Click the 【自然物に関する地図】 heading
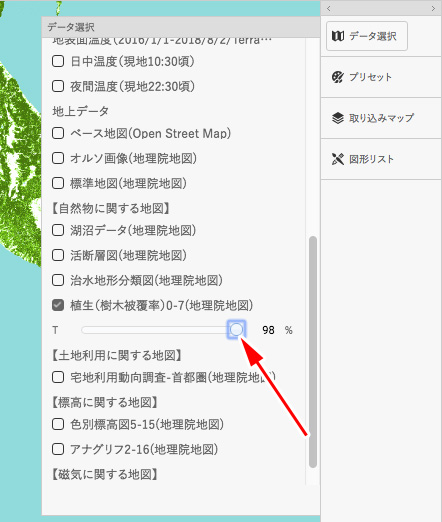This screenshot has height=522, width=442. click(110, 209)
